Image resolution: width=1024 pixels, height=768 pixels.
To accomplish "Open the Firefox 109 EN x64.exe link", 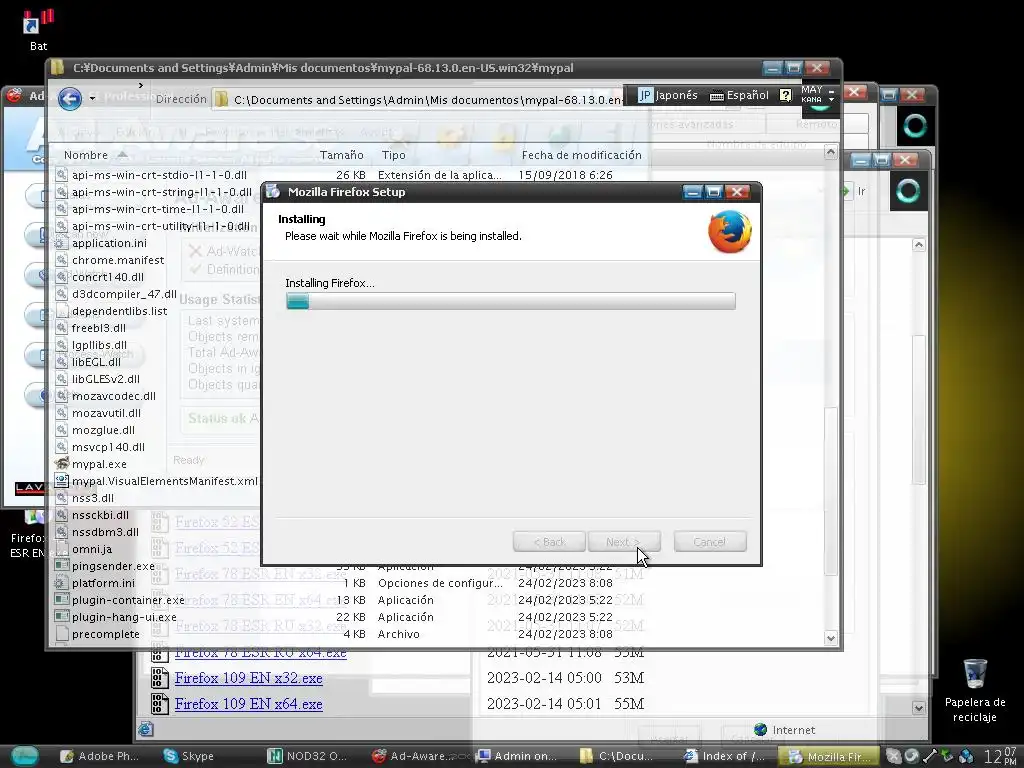I will [x=248, y=704].
